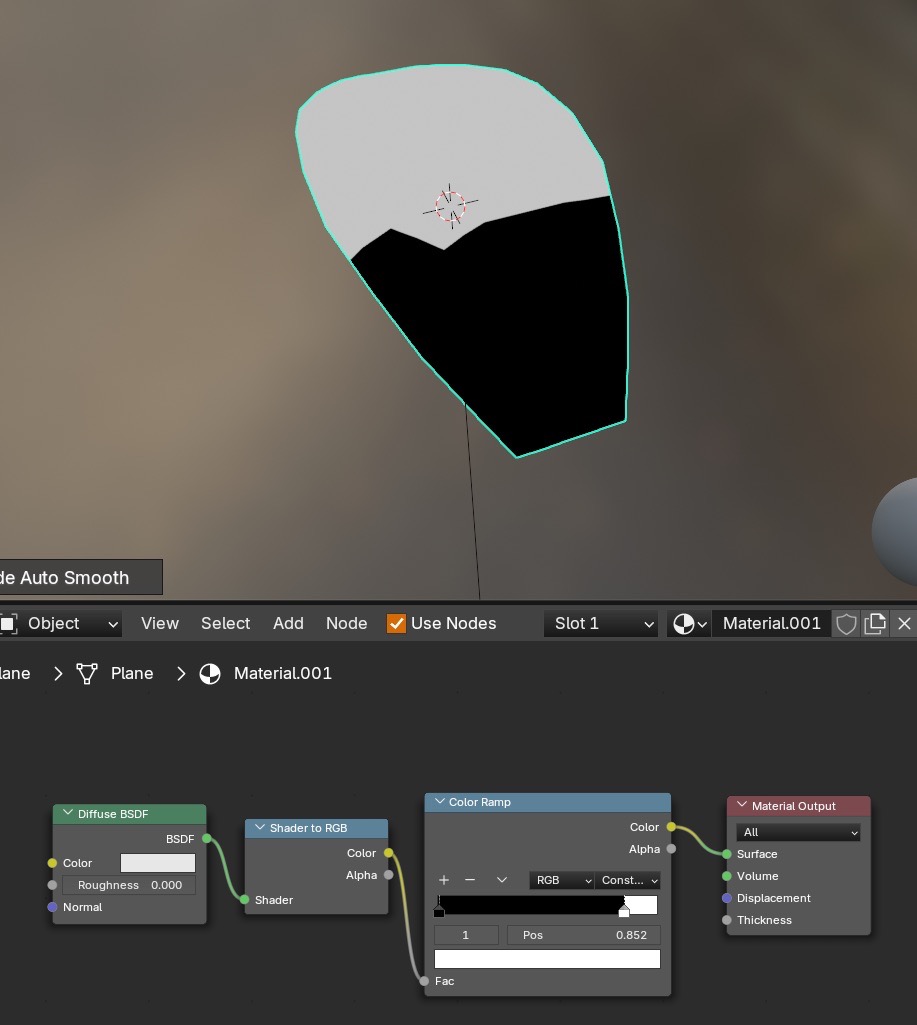Viewport: 917px width, 1025px height.
Task: Open the Object shader type dropdown
Action: tap(60, 624)
